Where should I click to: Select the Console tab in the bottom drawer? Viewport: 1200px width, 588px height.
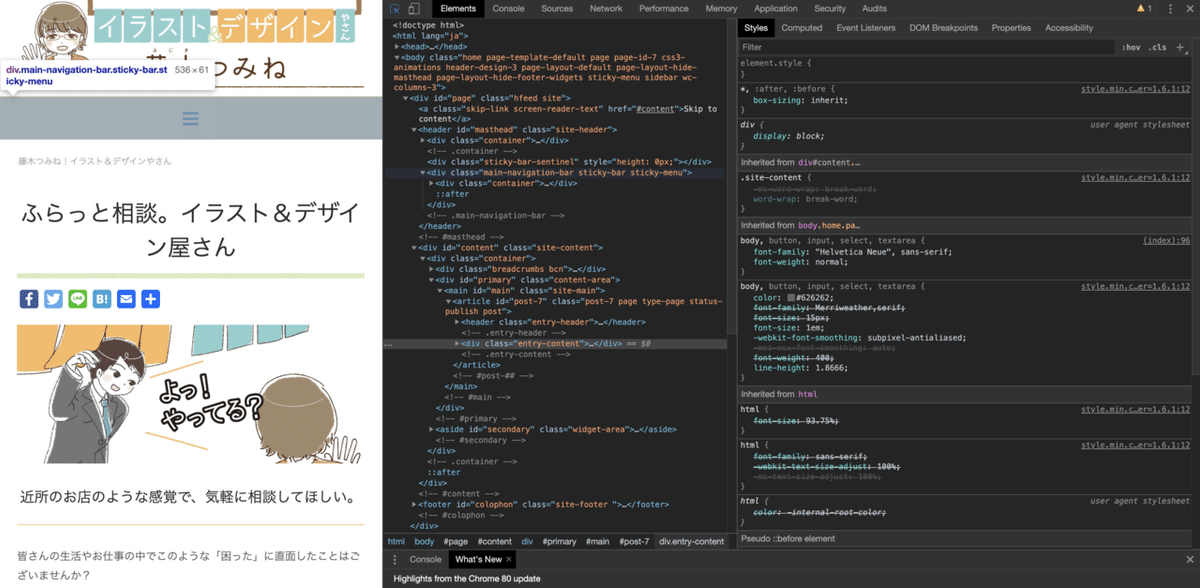[425, 559]
